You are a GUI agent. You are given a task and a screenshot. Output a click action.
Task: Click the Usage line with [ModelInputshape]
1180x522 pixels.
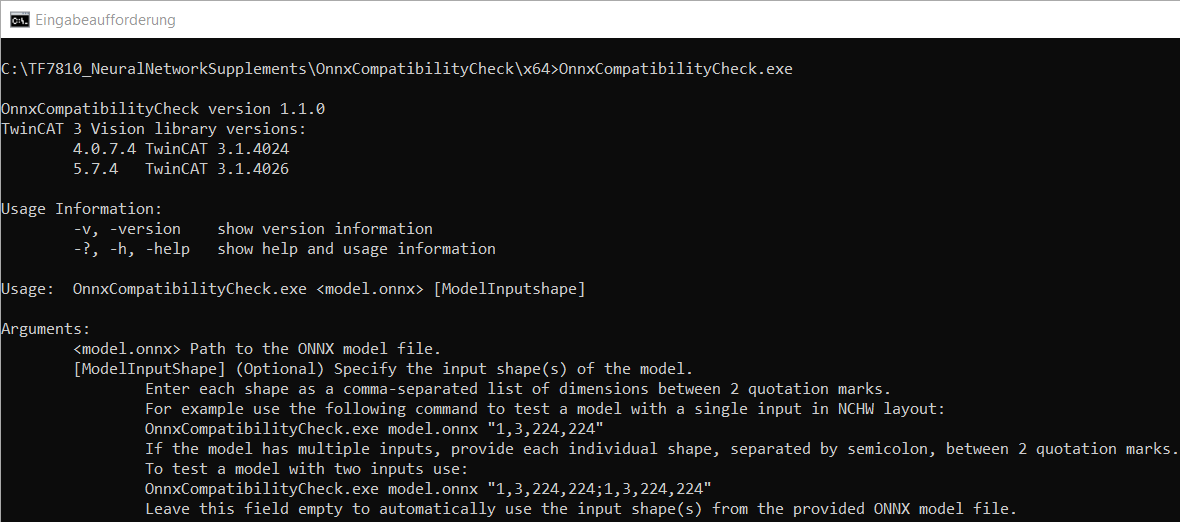329,289
